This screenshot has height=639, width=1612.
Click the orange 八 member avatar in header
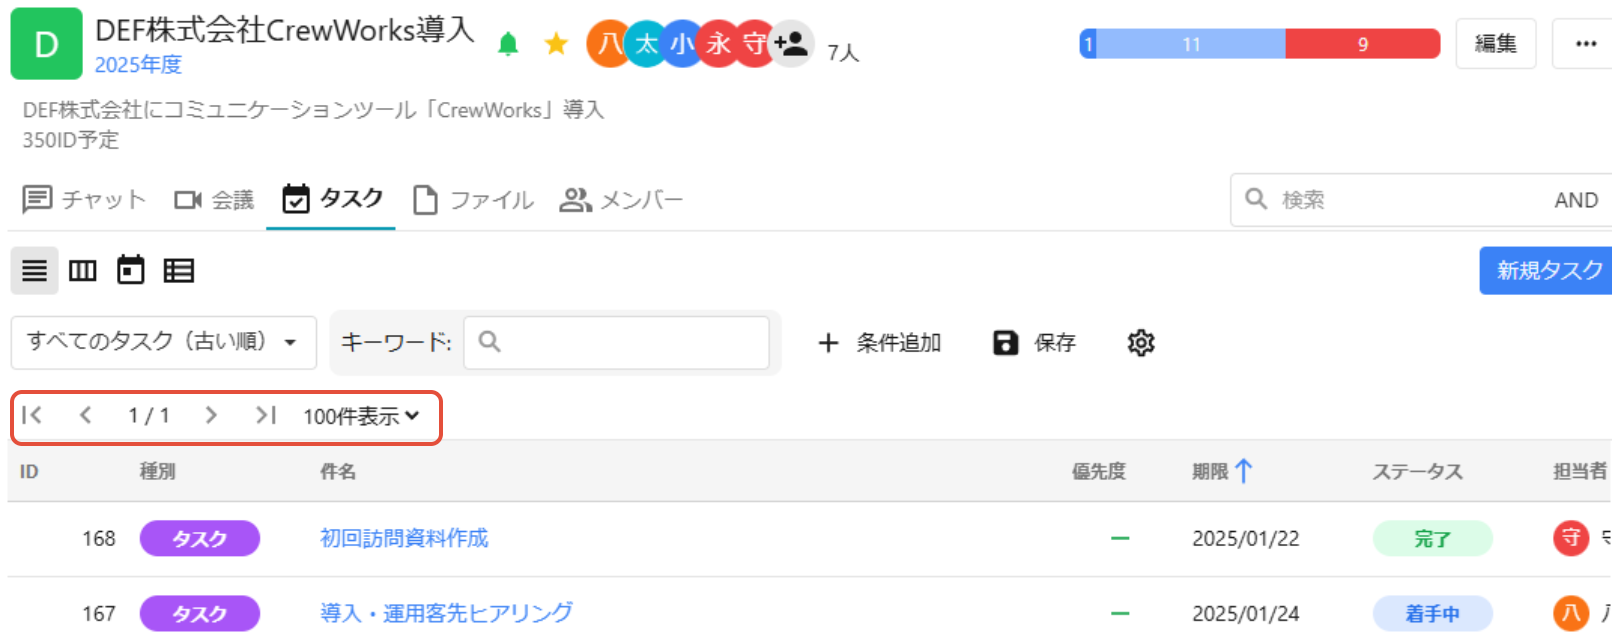606,44
